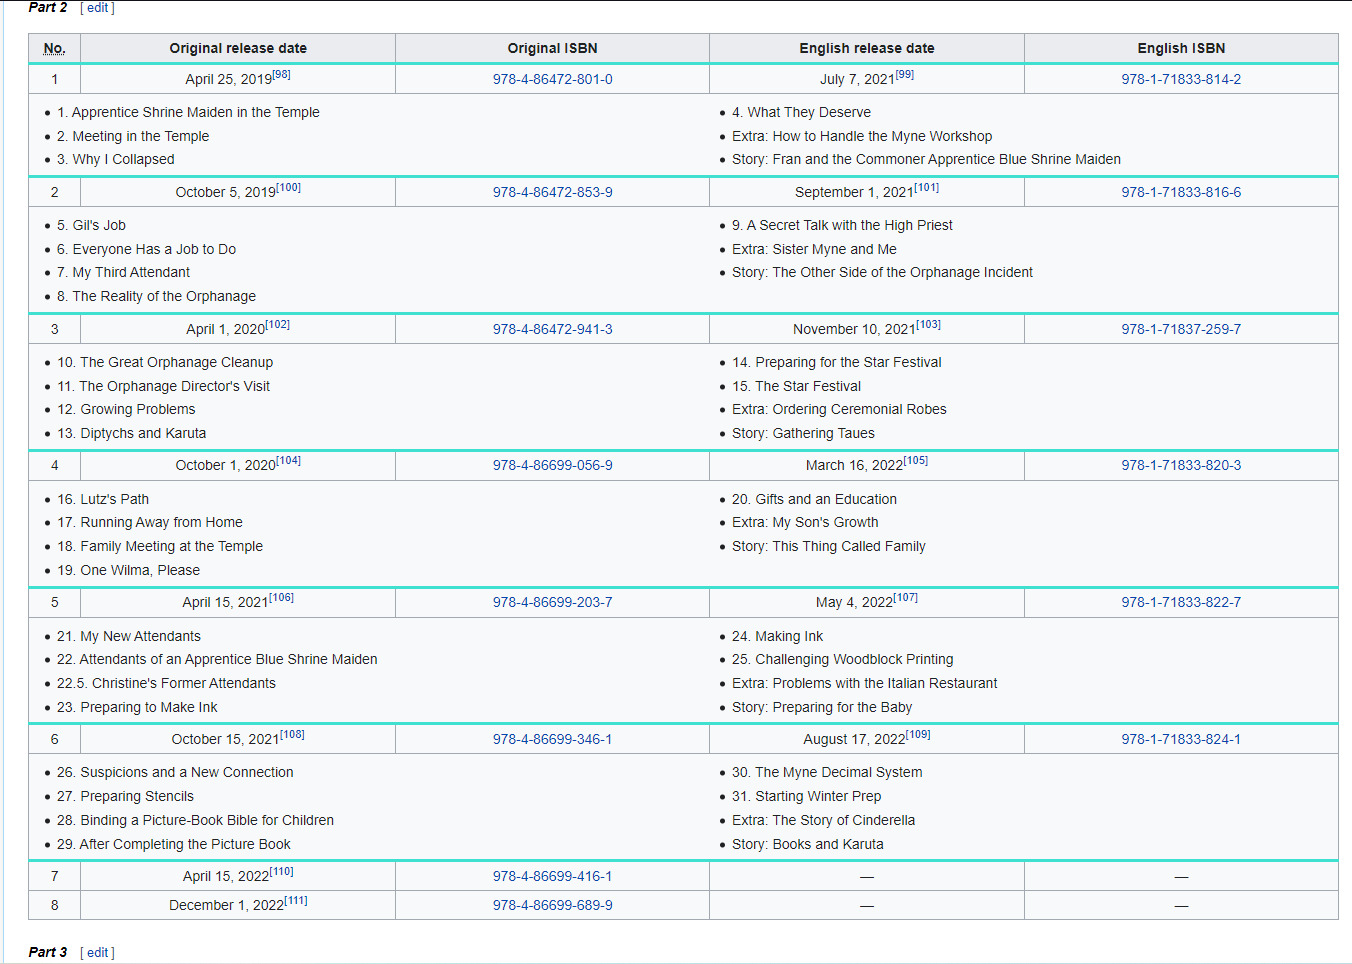Open original ISBN 978-4-86699-203-7
Image resolution: width=1352 pixels, height=964 pixels.
552,602
